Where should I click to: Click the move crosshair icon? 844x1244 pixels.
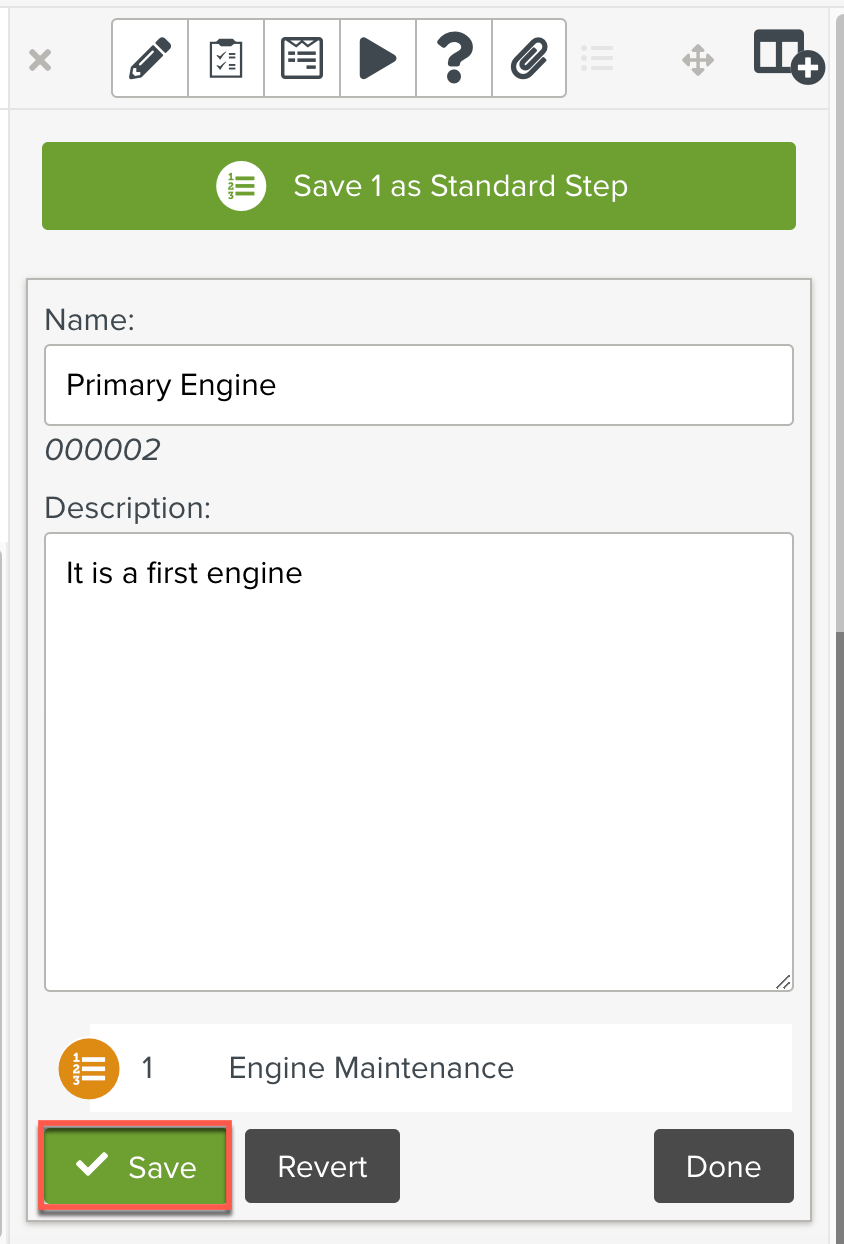click(697, 58)
